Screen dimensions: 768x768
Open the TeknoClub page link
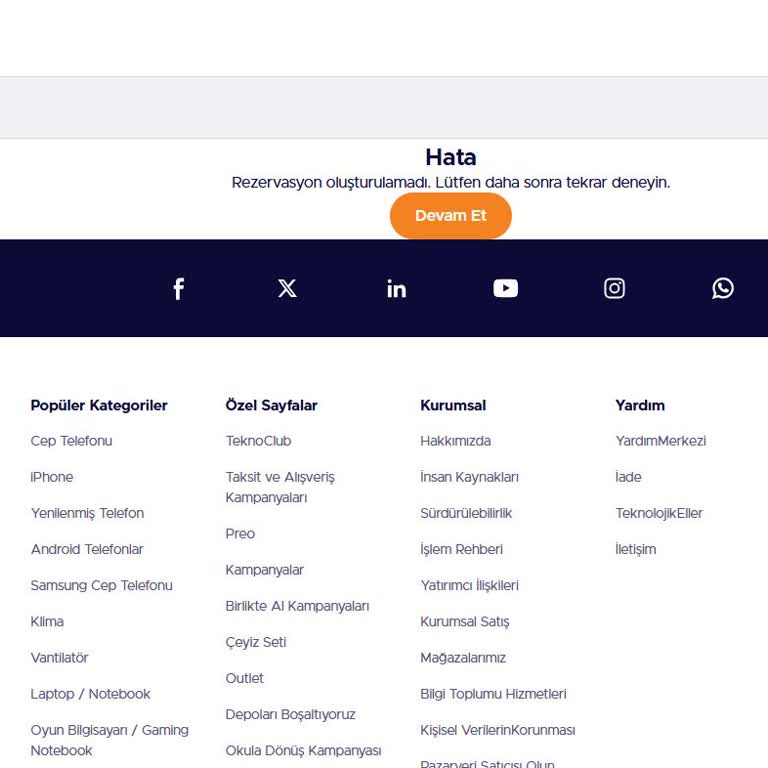(258, 441)
